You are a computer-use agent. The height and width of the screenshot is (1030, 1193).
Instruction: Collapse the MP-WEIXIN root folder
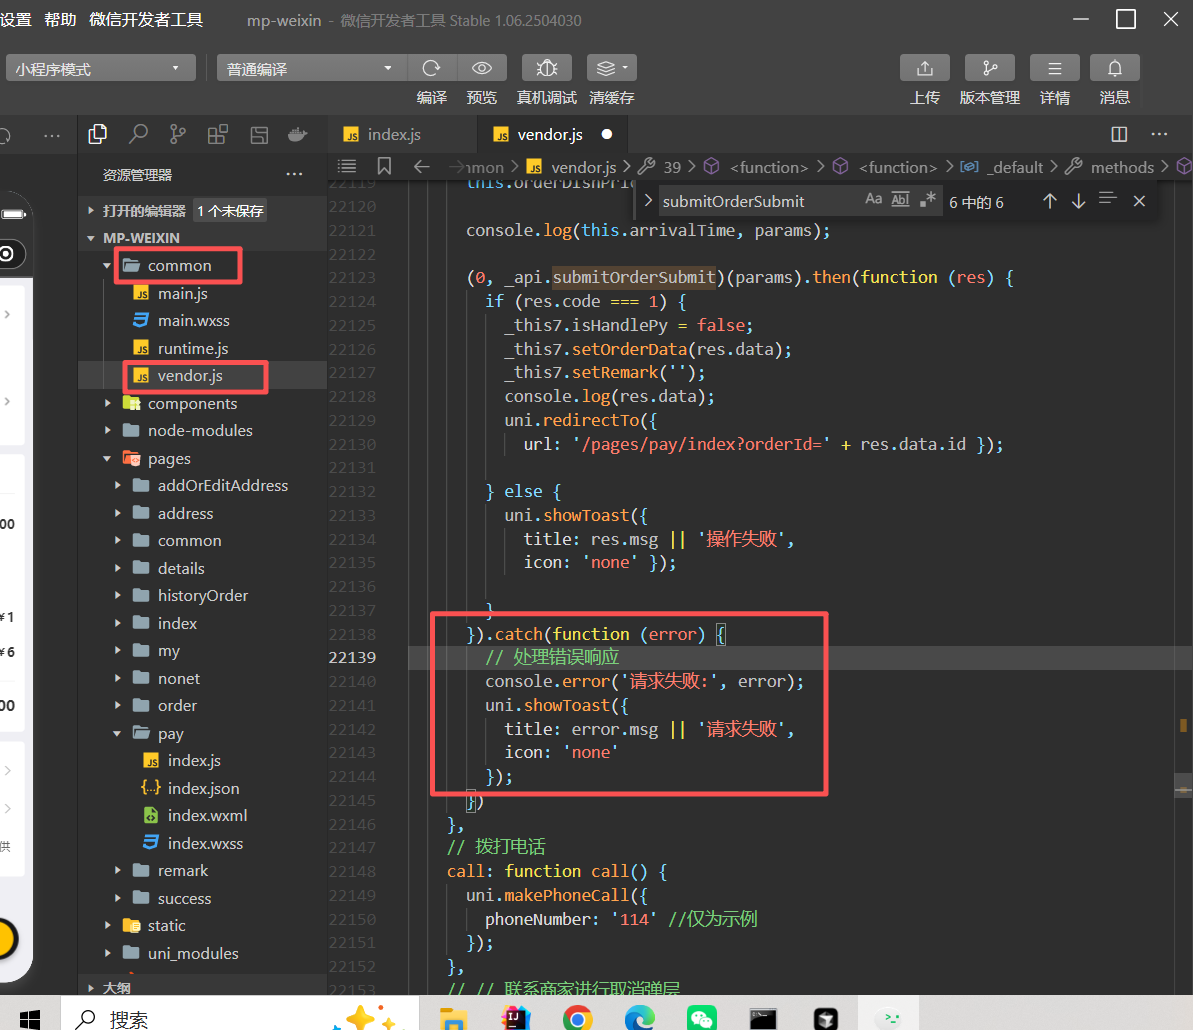(91, 238)
